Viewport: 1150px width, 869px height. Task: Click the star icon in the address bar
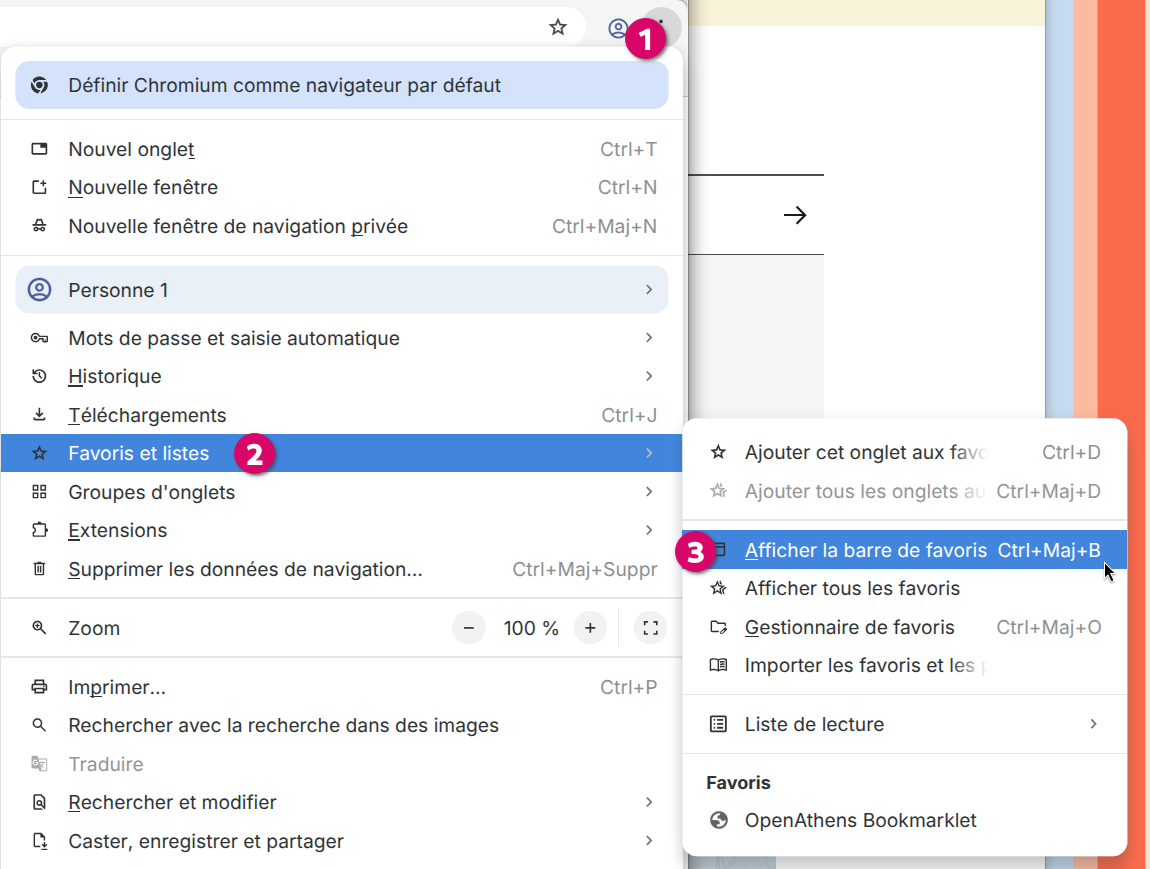[x=558, y=27]
